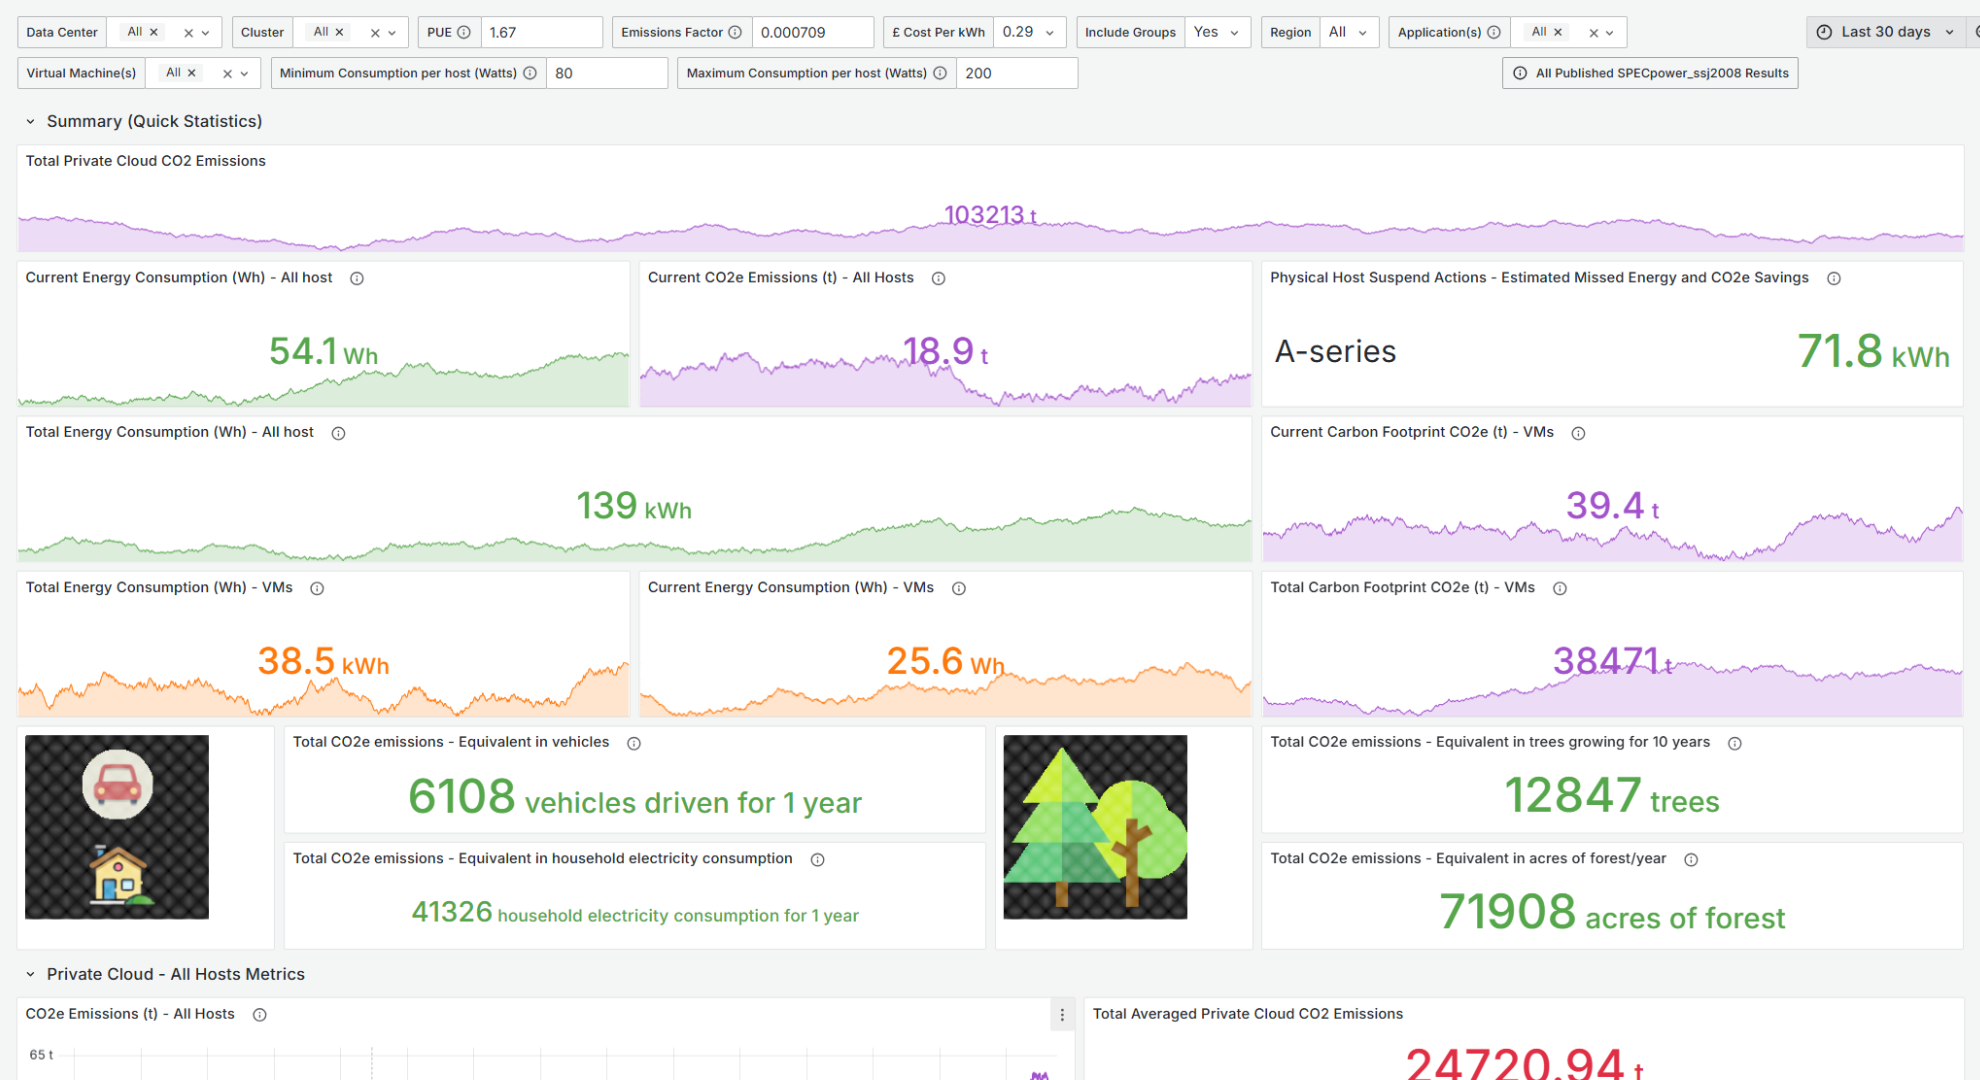Click the Emissions Factor info icon
The height and width of the screenshot is (1080, 1980).
pos(735,32)
